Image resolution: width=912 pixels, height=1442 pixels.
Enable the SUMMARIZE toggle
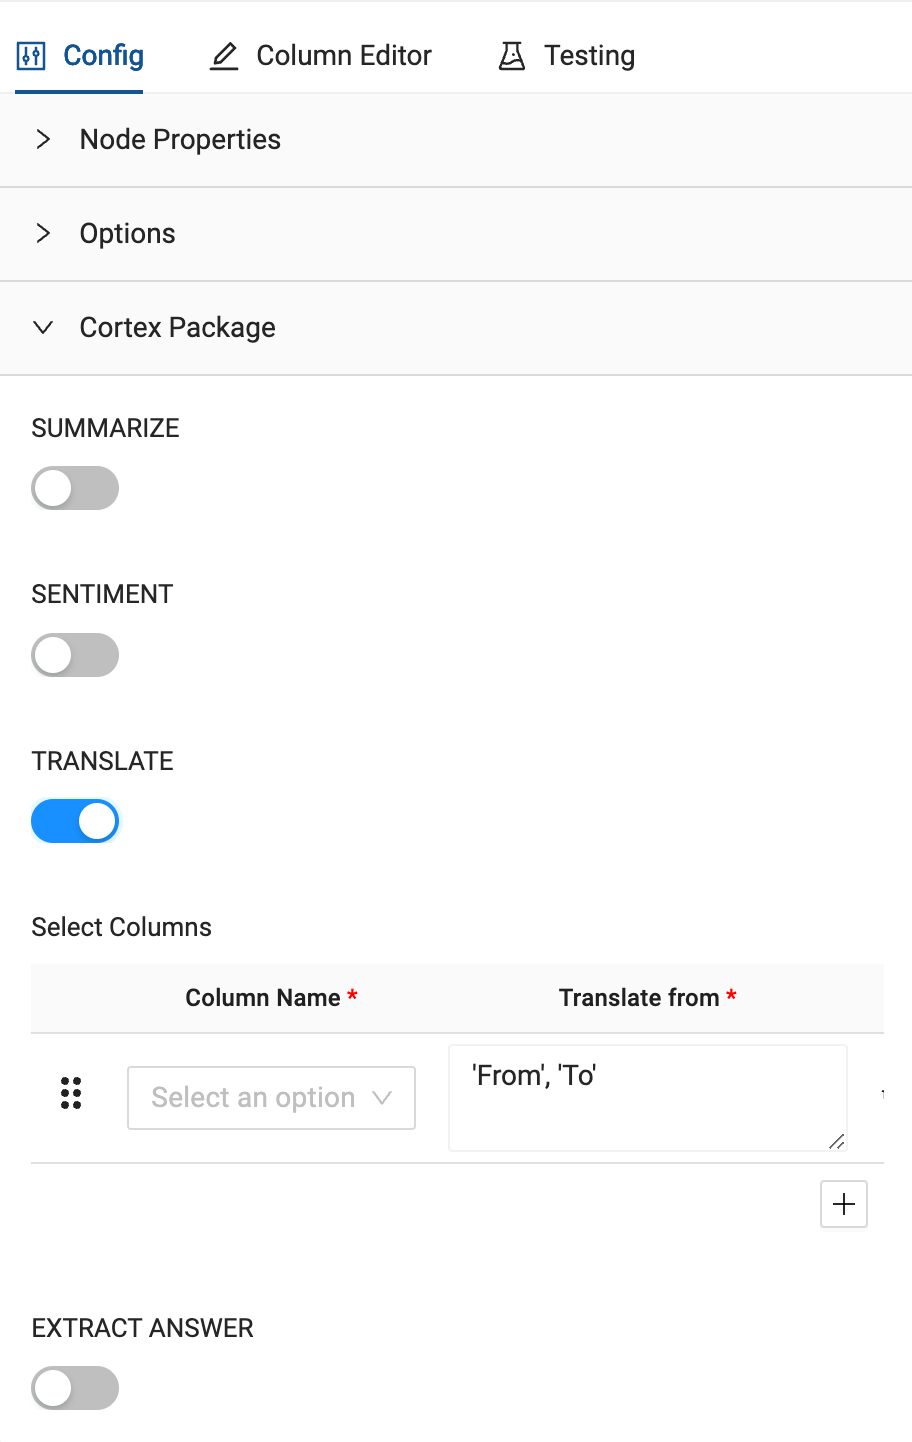[x=75, y=488]
